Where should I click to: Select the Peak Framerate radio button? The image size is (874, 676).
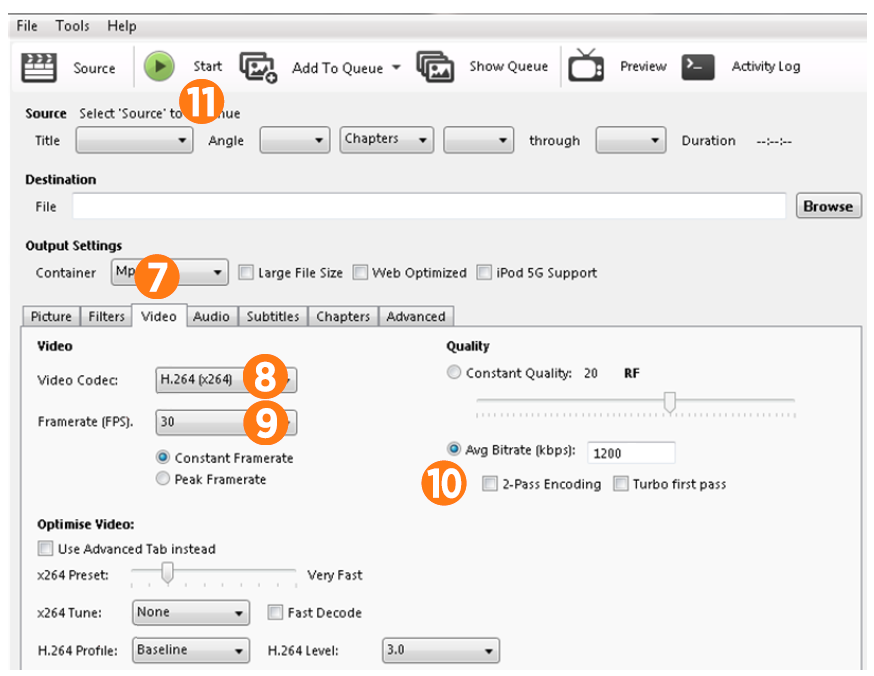click(x=163, y=479)
